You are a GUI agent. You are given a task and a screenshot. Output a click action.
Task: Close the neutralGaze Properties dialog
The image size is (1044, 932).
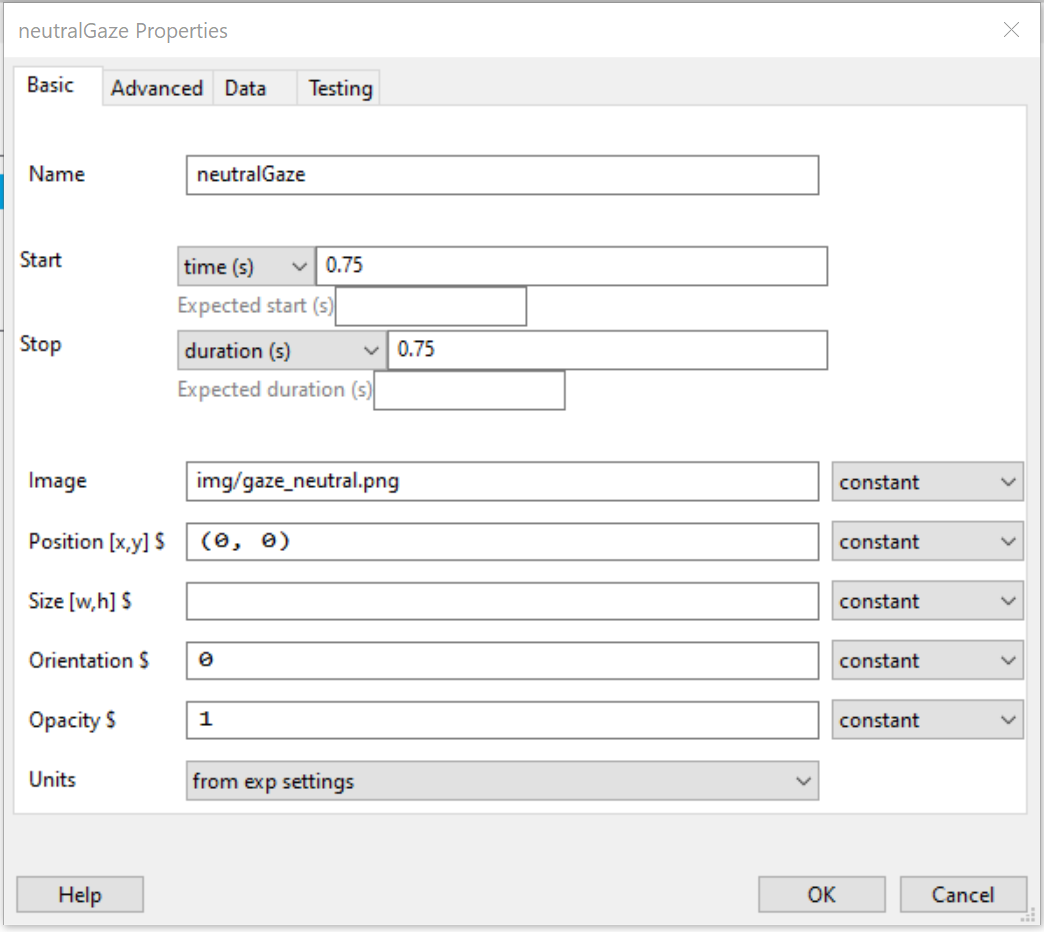click(x=1011, y=30)
